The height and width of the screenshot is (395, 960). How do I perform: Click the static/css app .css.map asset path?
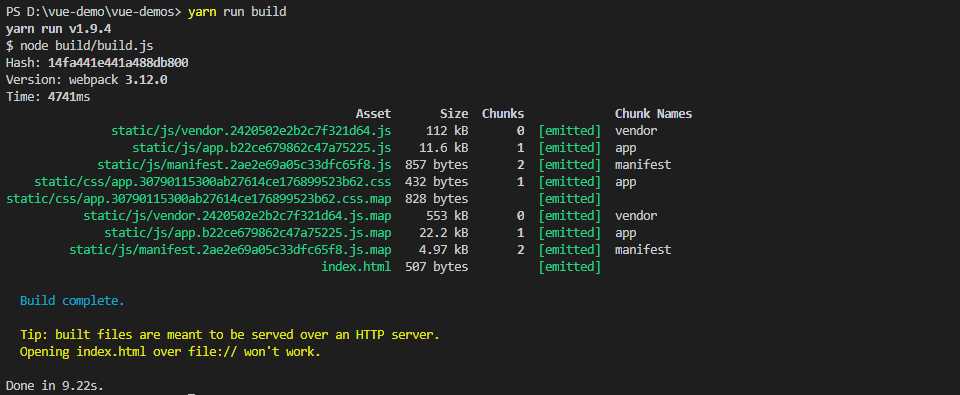(x=198, y=198)
